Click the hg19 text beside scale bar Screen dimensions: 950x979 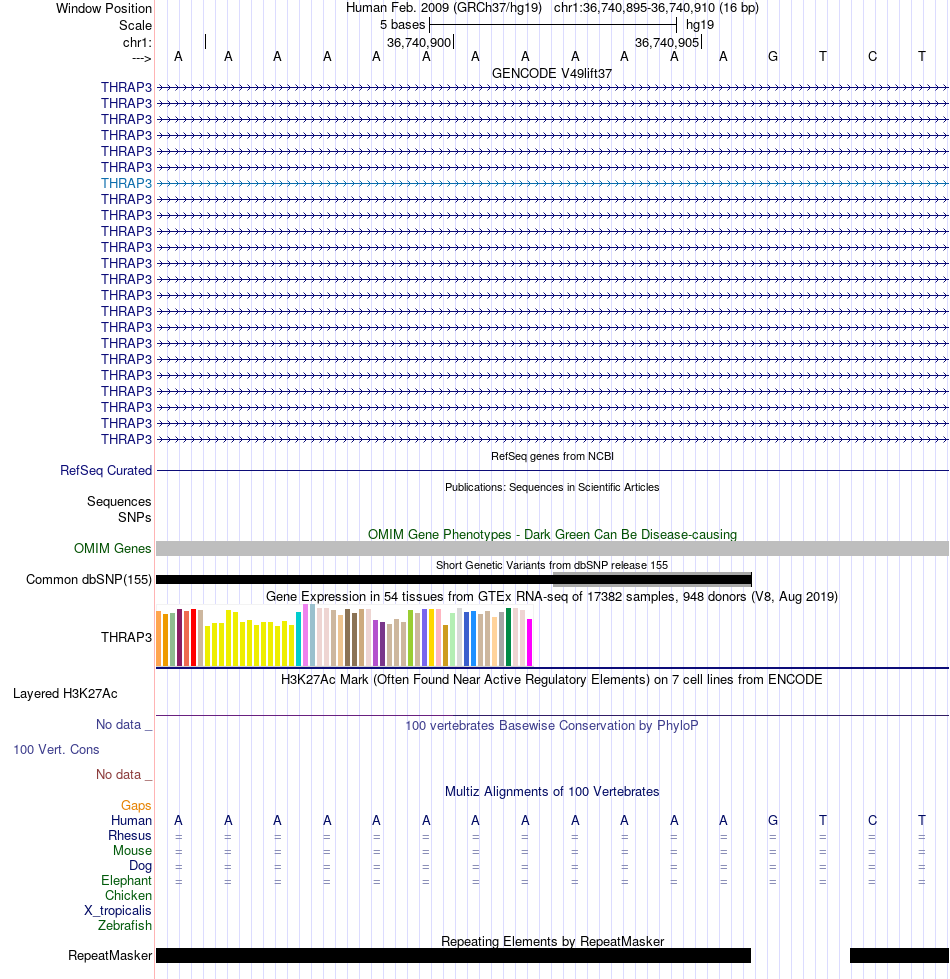pos(700,24)
